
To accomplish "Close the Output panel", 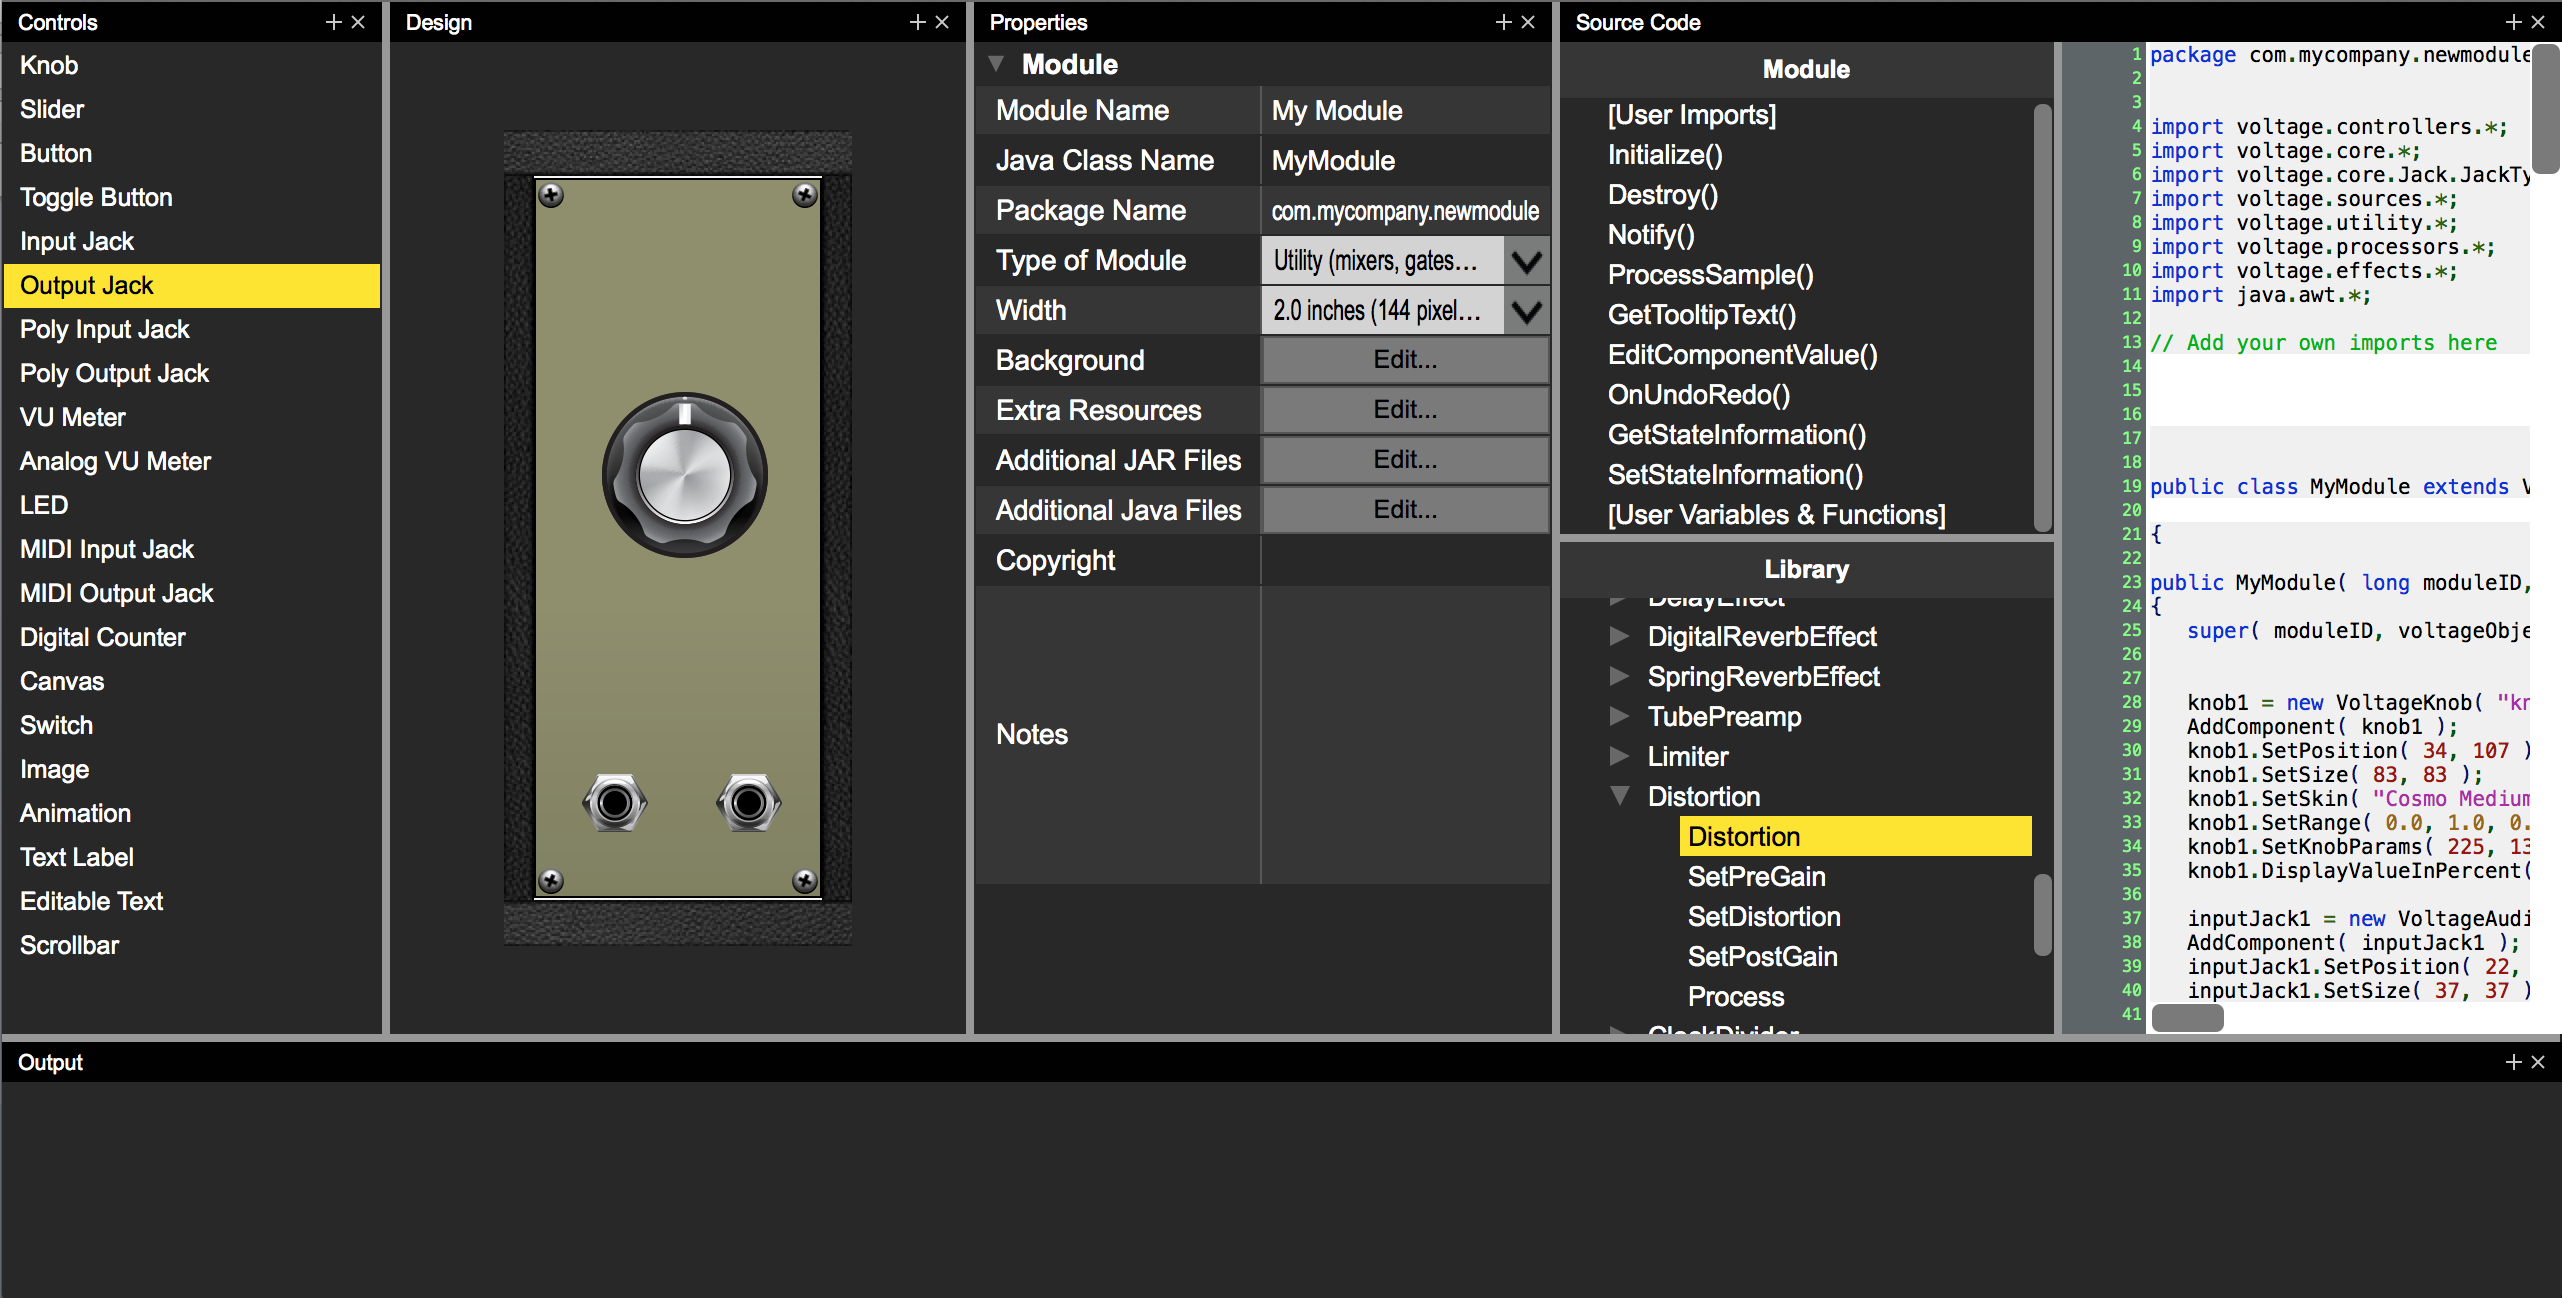I will pos(2541,1061).
